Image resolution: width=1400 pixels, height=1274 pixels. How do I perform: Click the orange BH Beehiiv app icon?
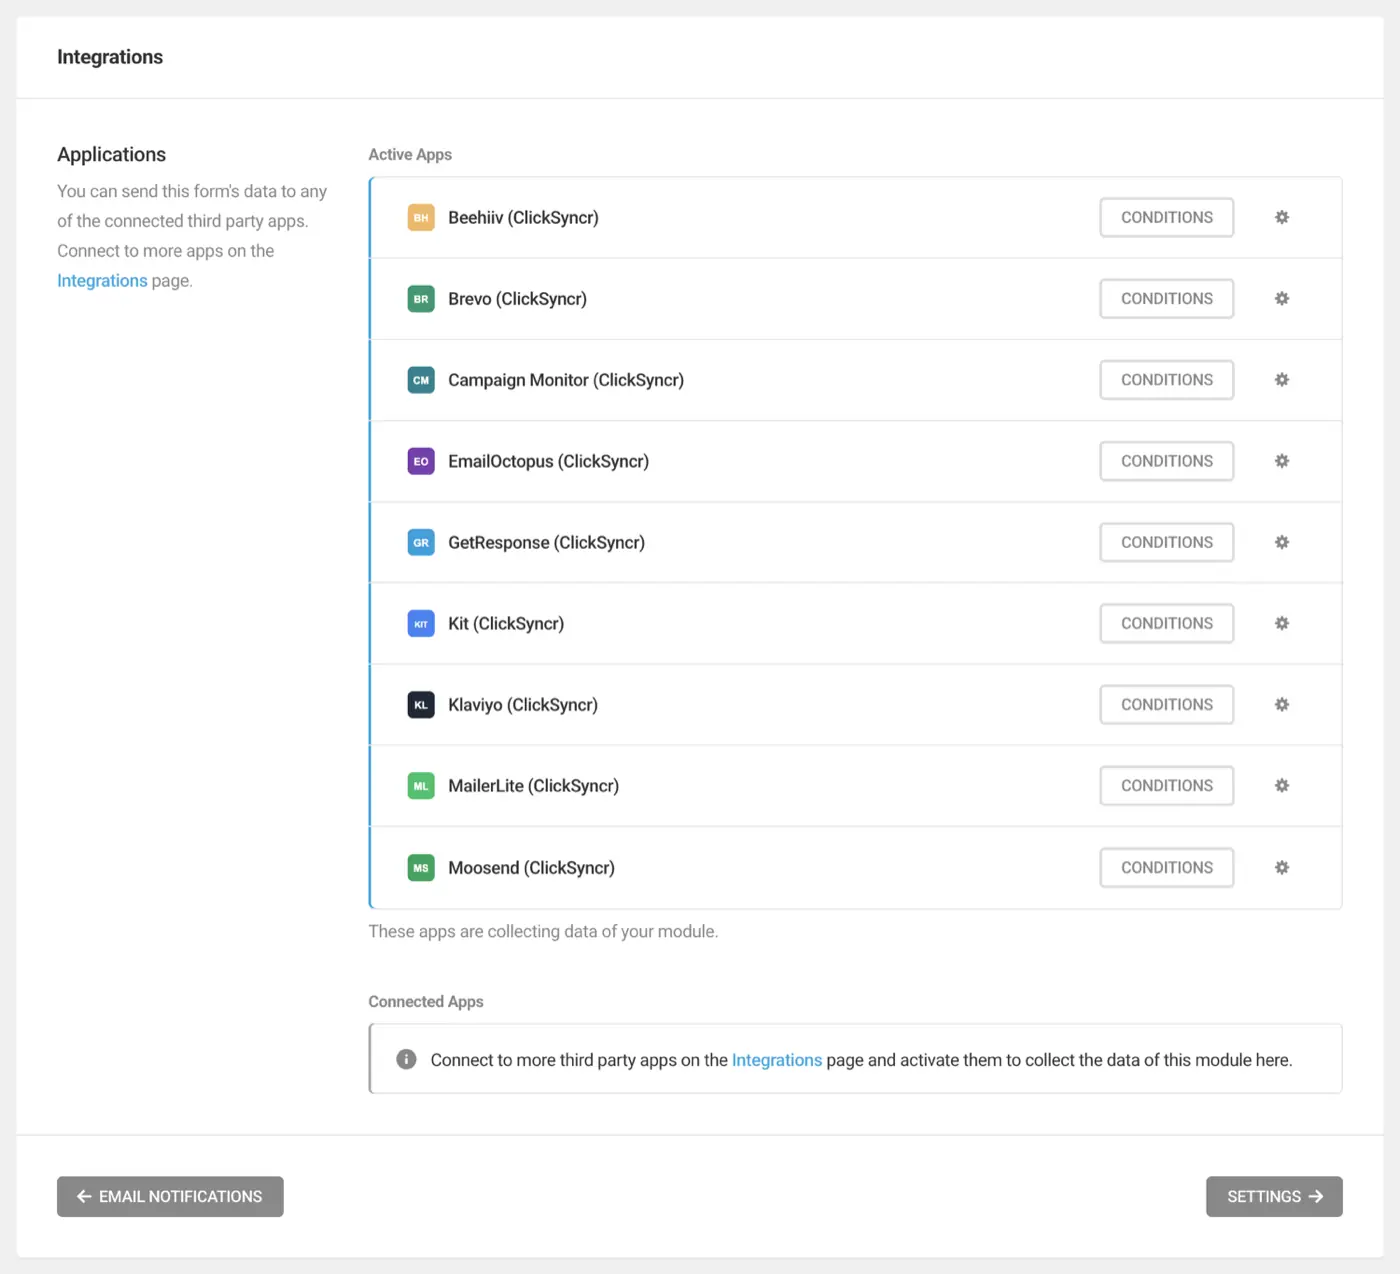coord(421,217)
